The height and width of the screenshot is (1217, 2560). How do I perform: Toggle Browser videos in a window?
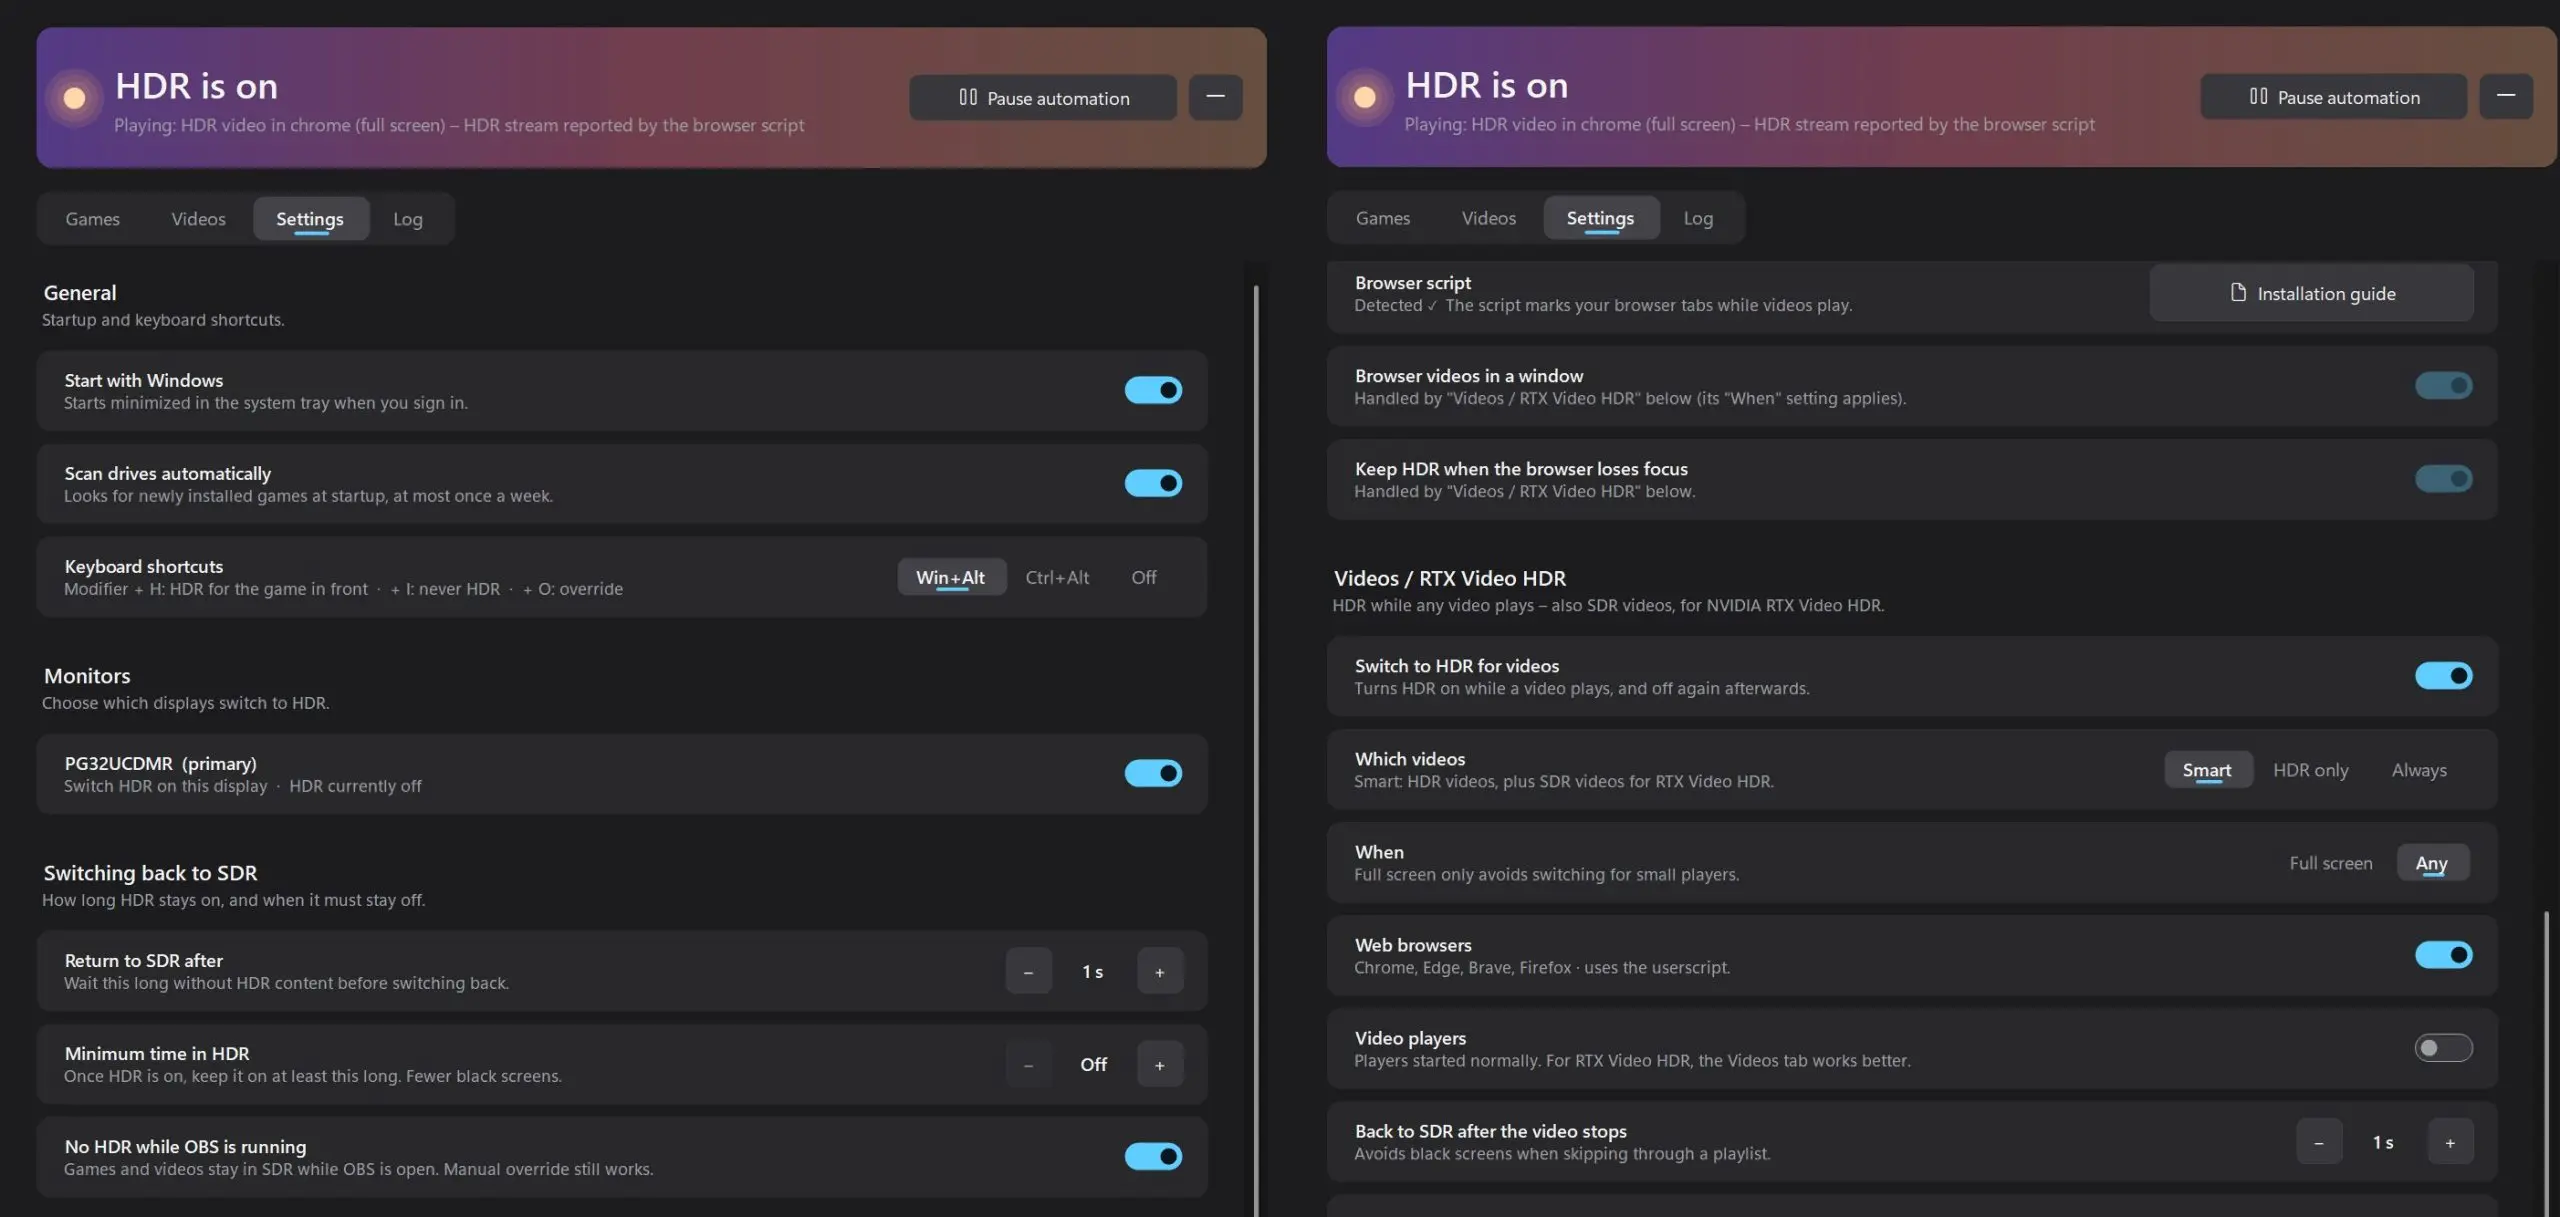click(x=2443, y=386)
